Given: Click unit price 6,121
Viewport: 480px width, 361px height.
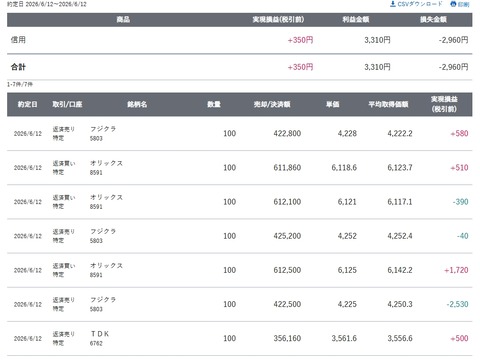Looking at the screenshot, I should tap(347, 202).
